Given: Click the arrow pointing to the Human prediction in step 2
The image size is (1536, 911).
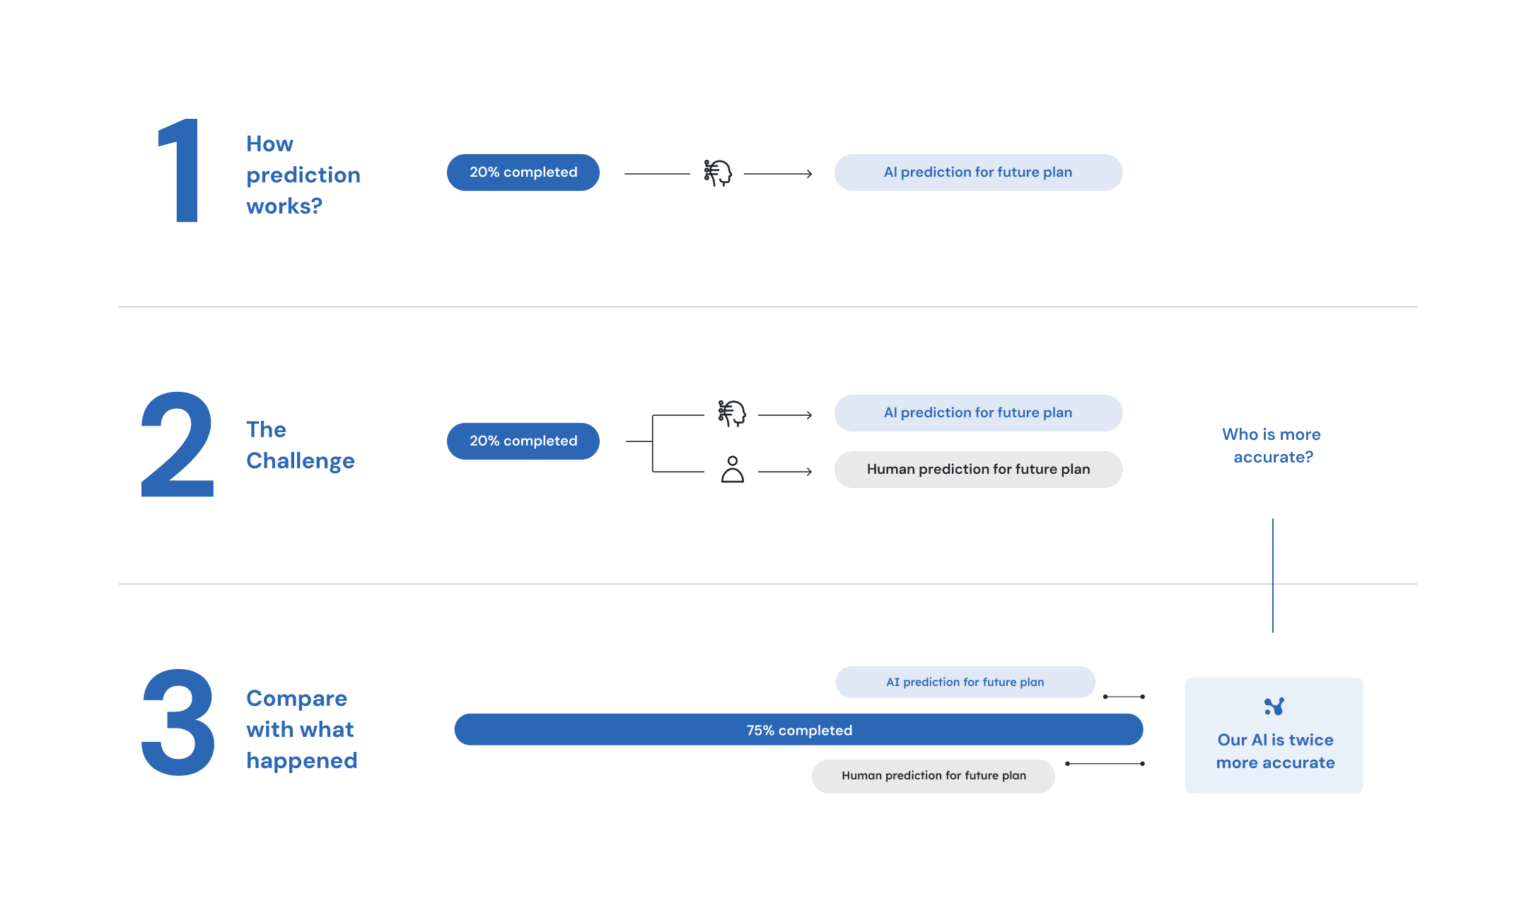Looking at the screenshot, I should click(785, 471).
